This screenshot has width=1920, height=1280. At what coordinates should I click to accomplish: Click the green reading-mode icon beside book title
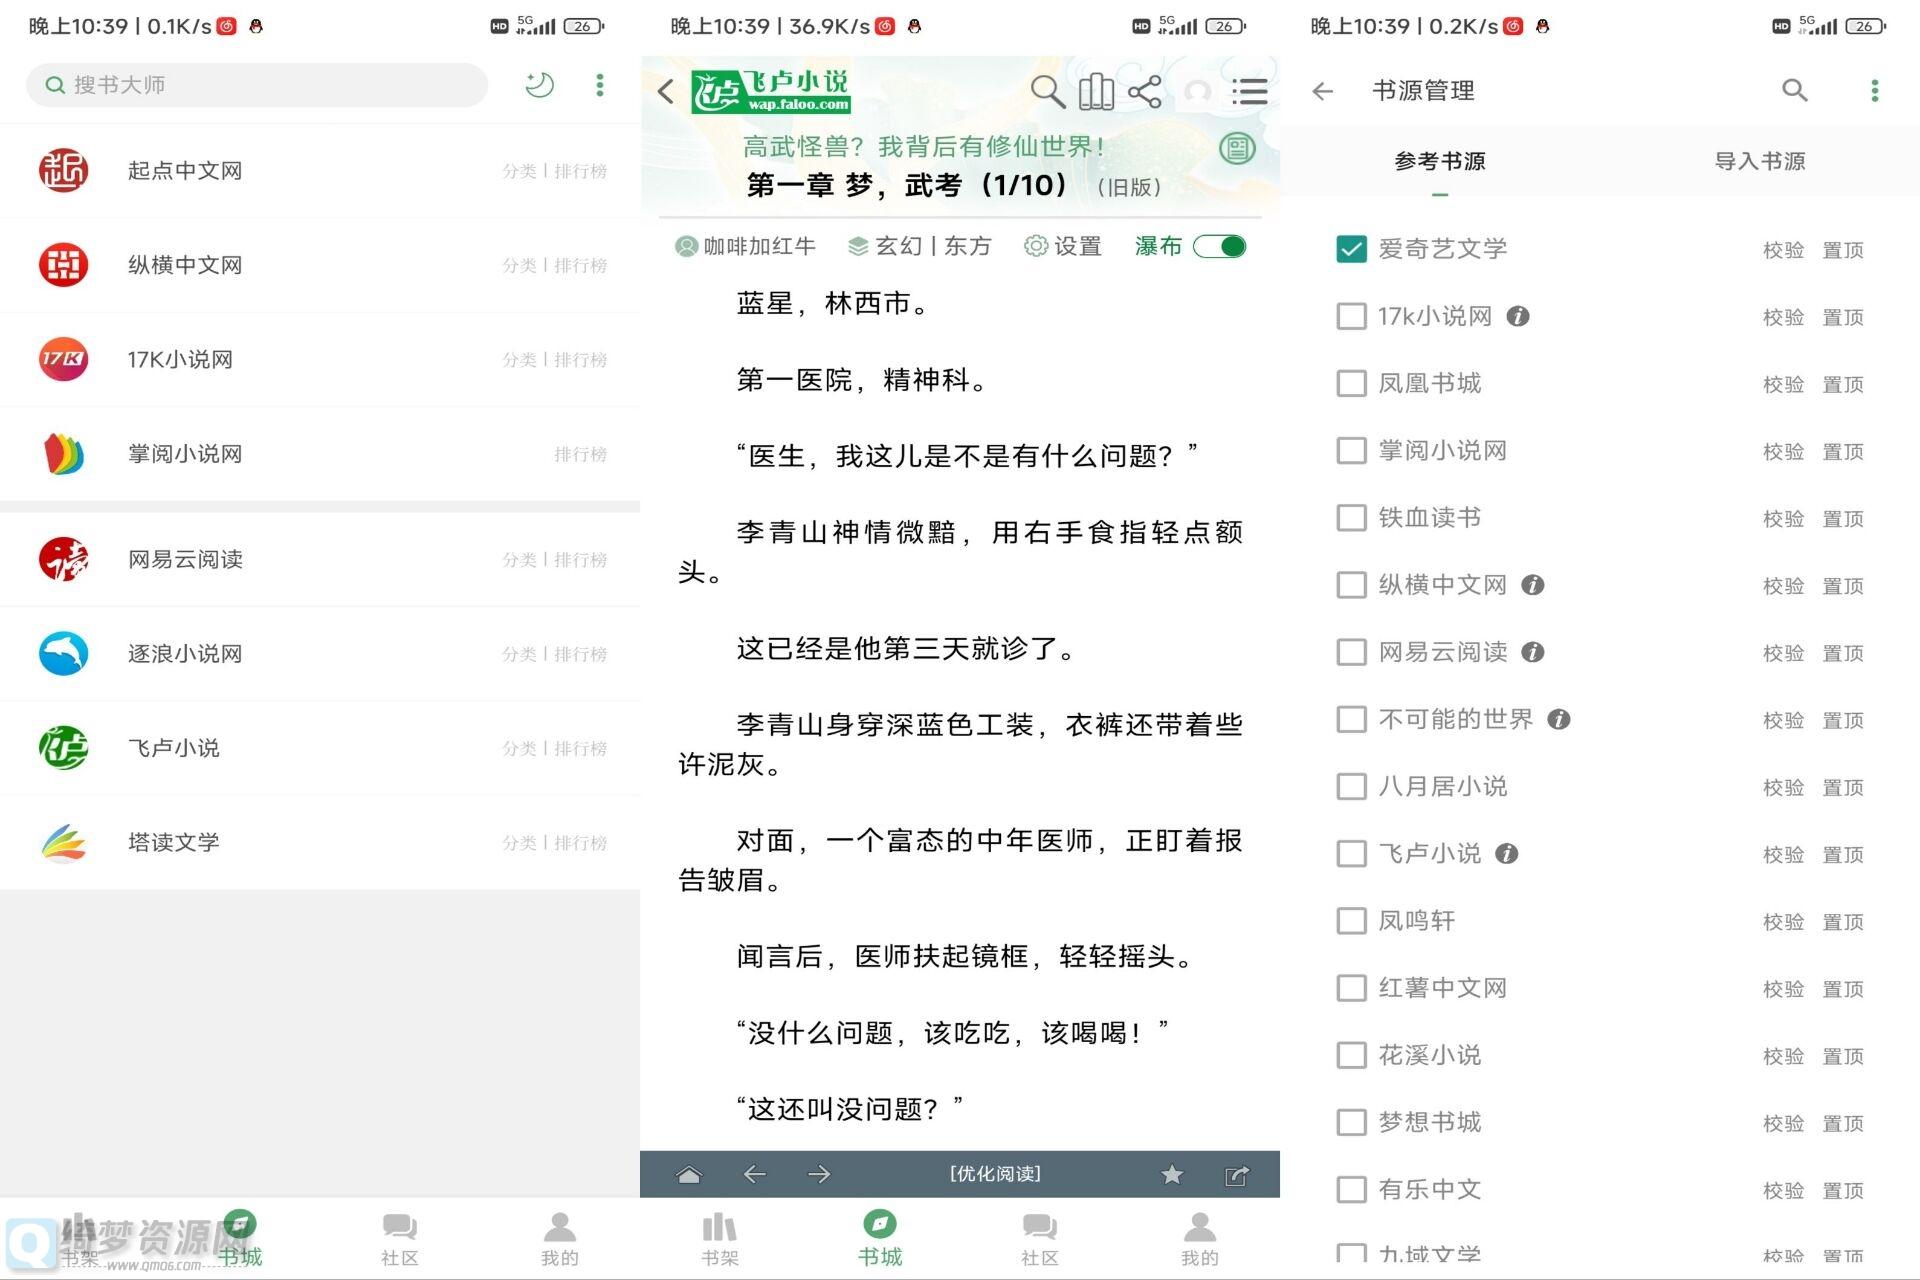click(x=1237, y=149)
